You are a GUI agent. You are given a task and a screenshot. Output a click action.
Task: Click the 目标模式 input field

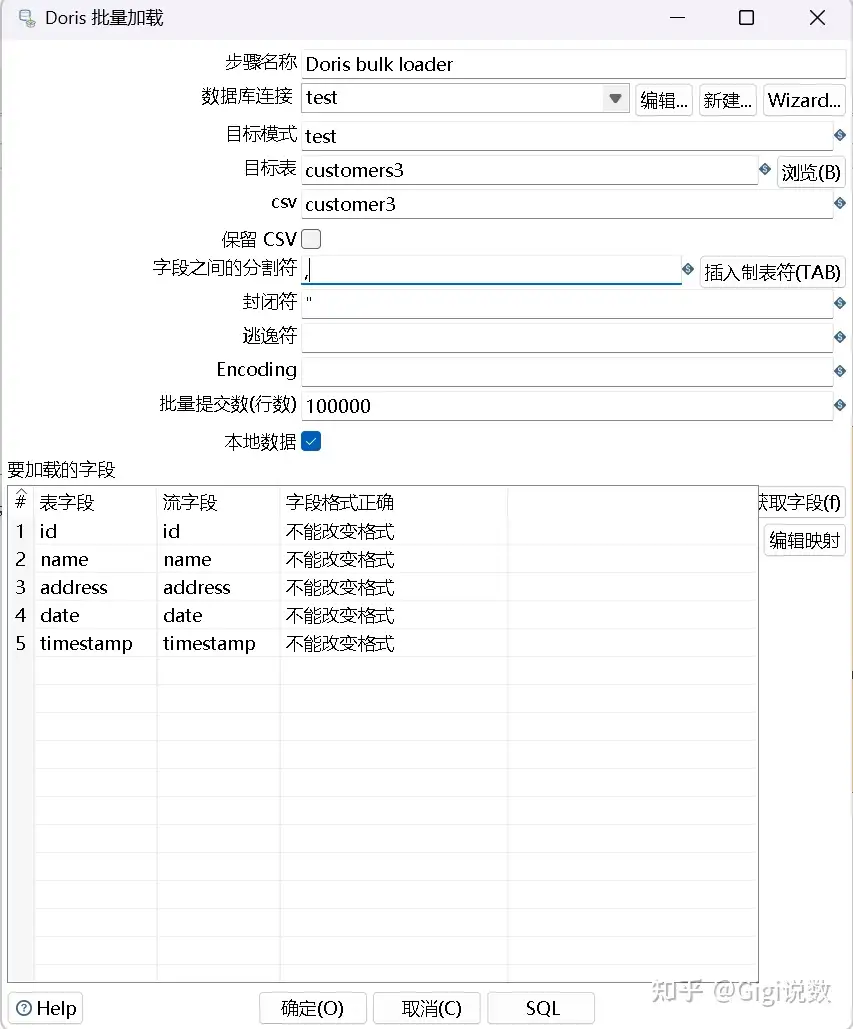pos(567,136)
